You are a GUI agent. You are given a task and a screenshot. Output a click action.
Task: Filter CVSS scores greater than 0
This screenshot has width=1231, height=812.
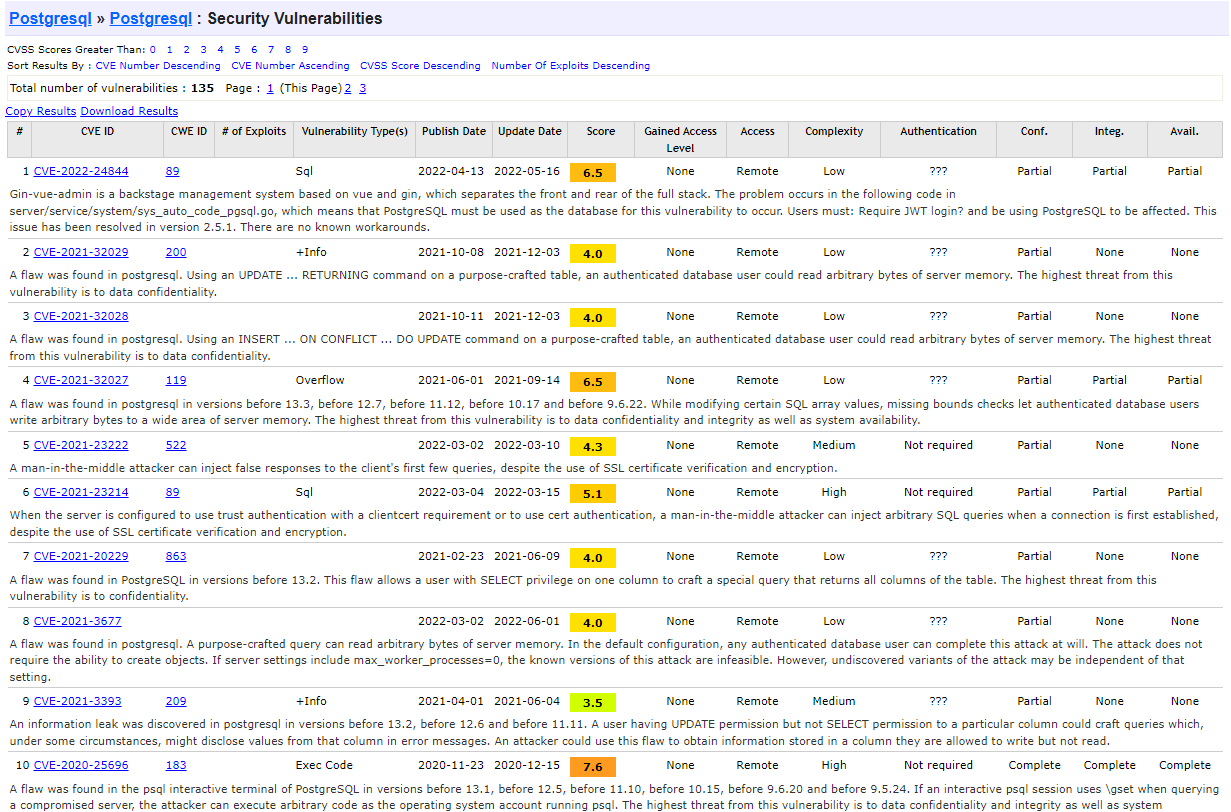click(x=153, y=49)
